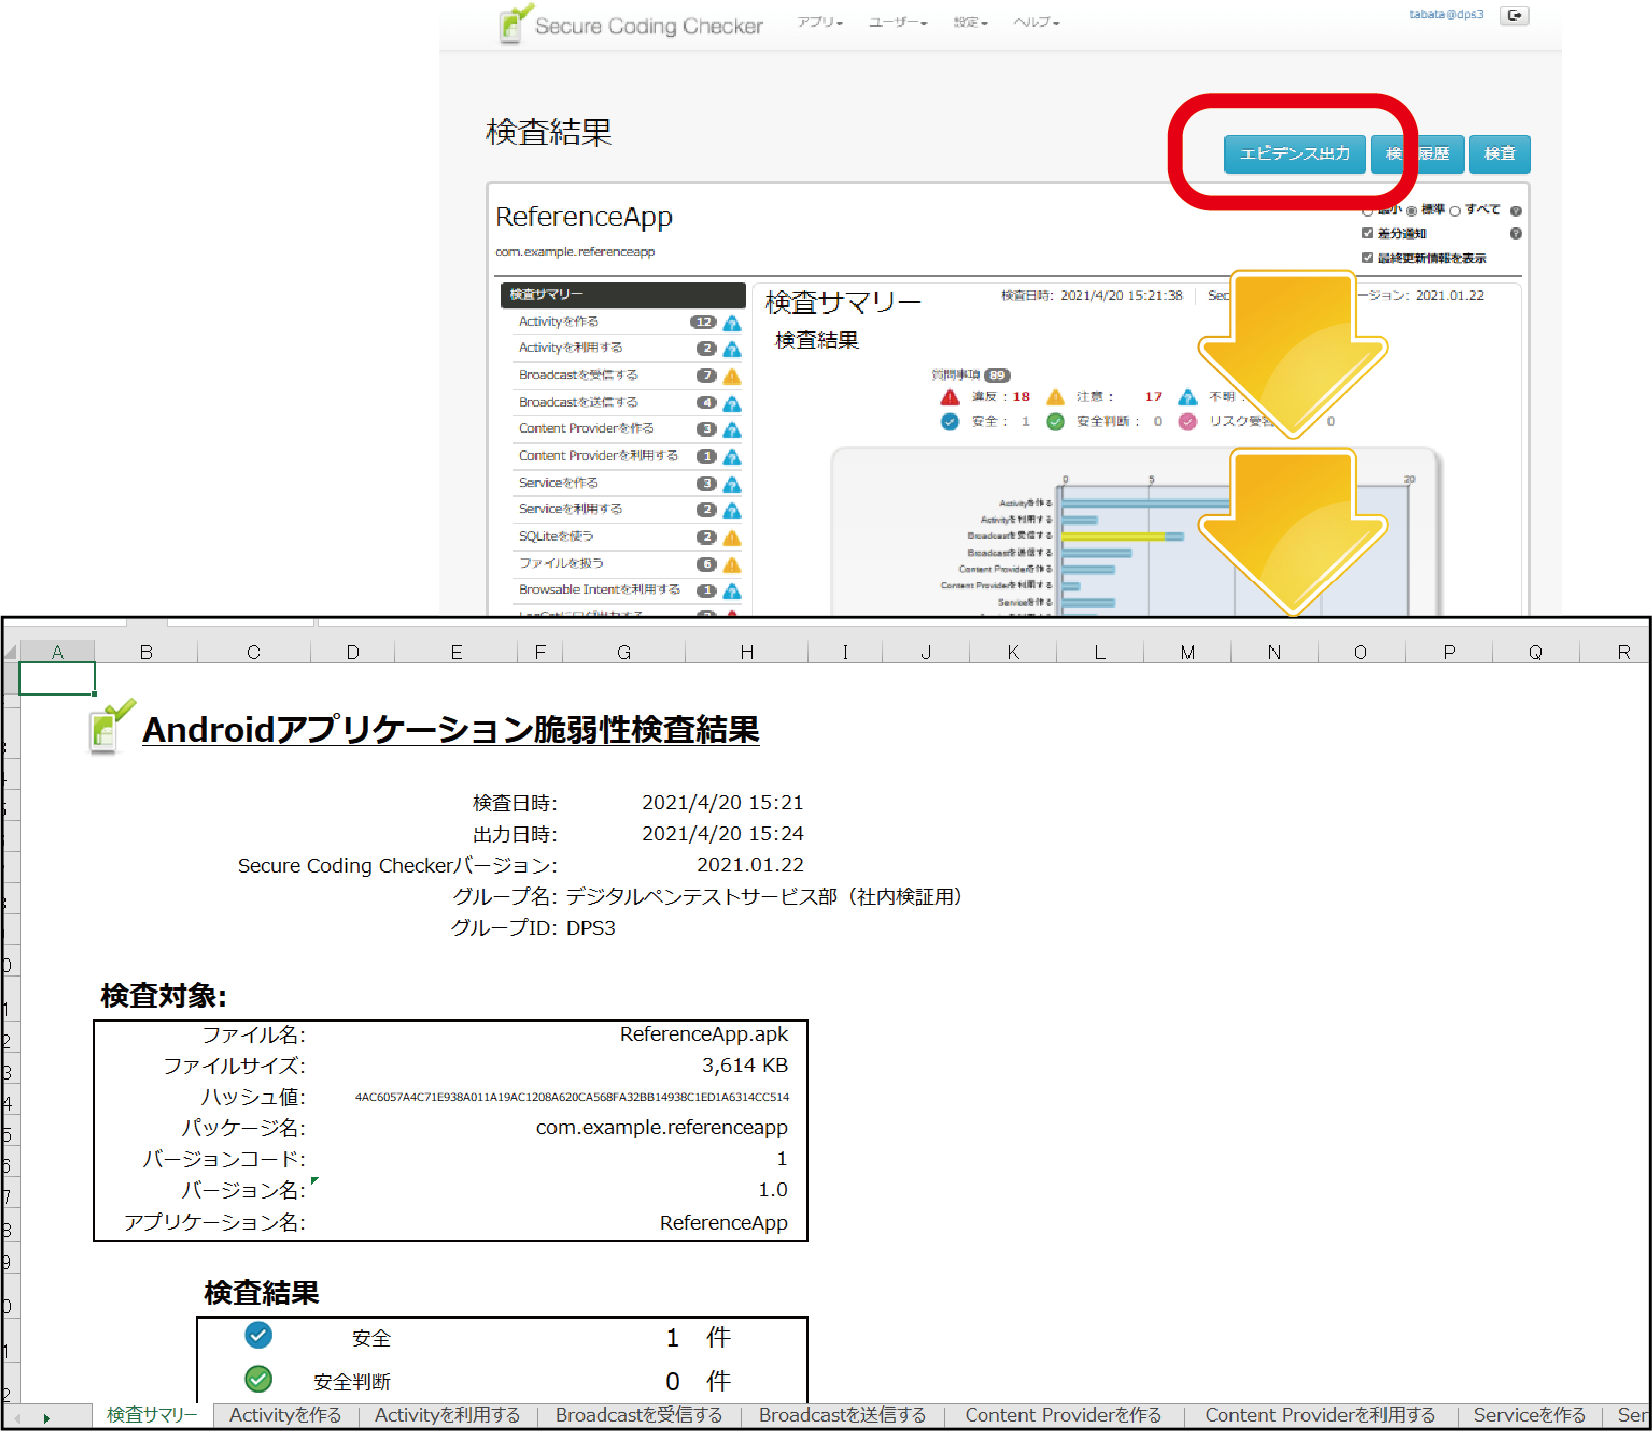Toggle 最終更新情報を表示 checkbox

click(1367, 257)
